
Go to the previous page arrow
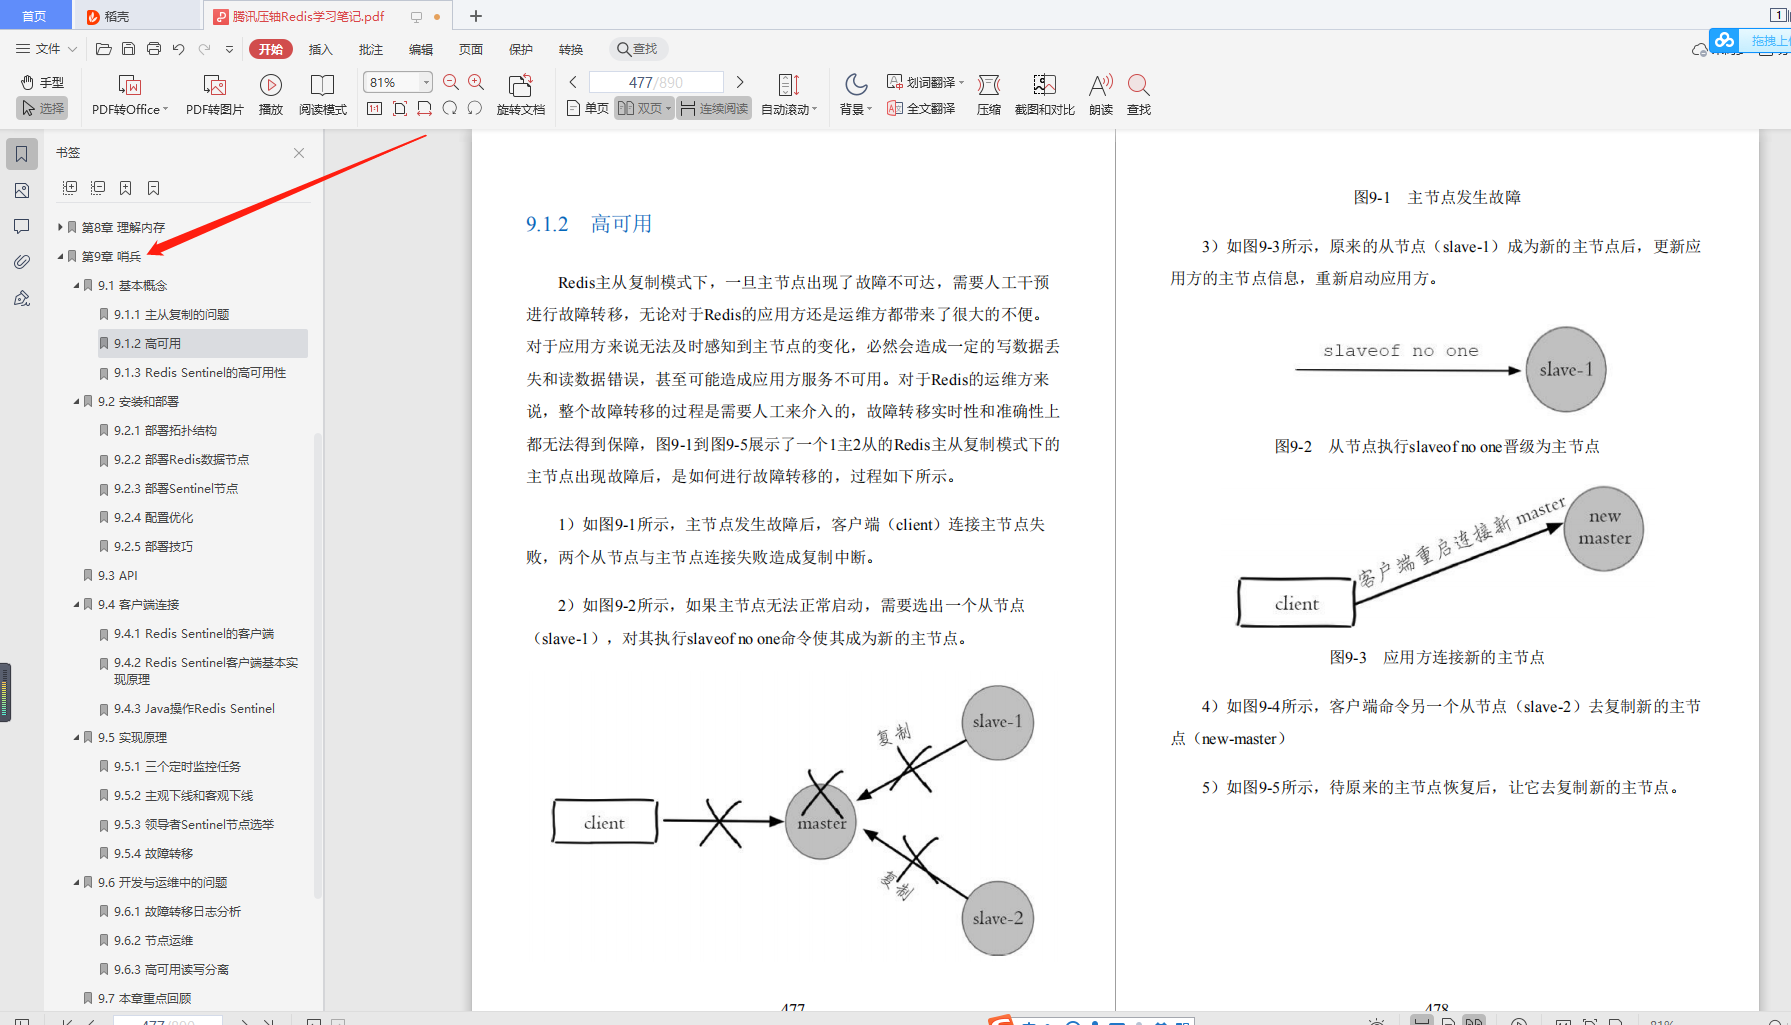point(573,82)
